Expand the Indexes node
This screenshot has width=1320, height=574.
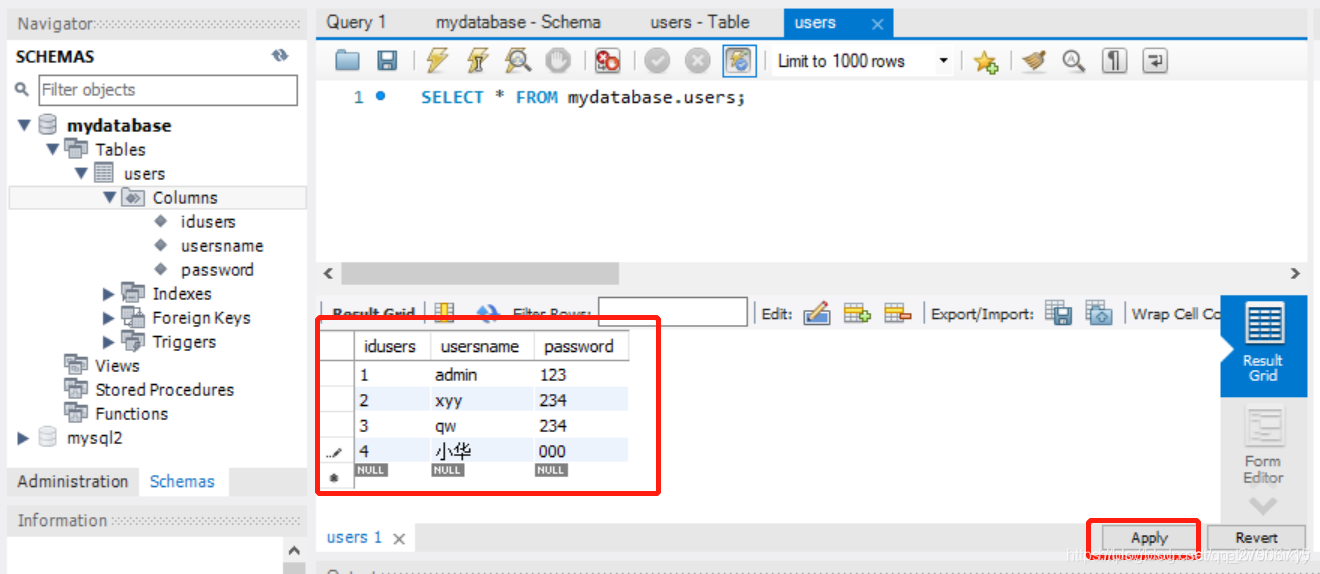click(108, 293)
